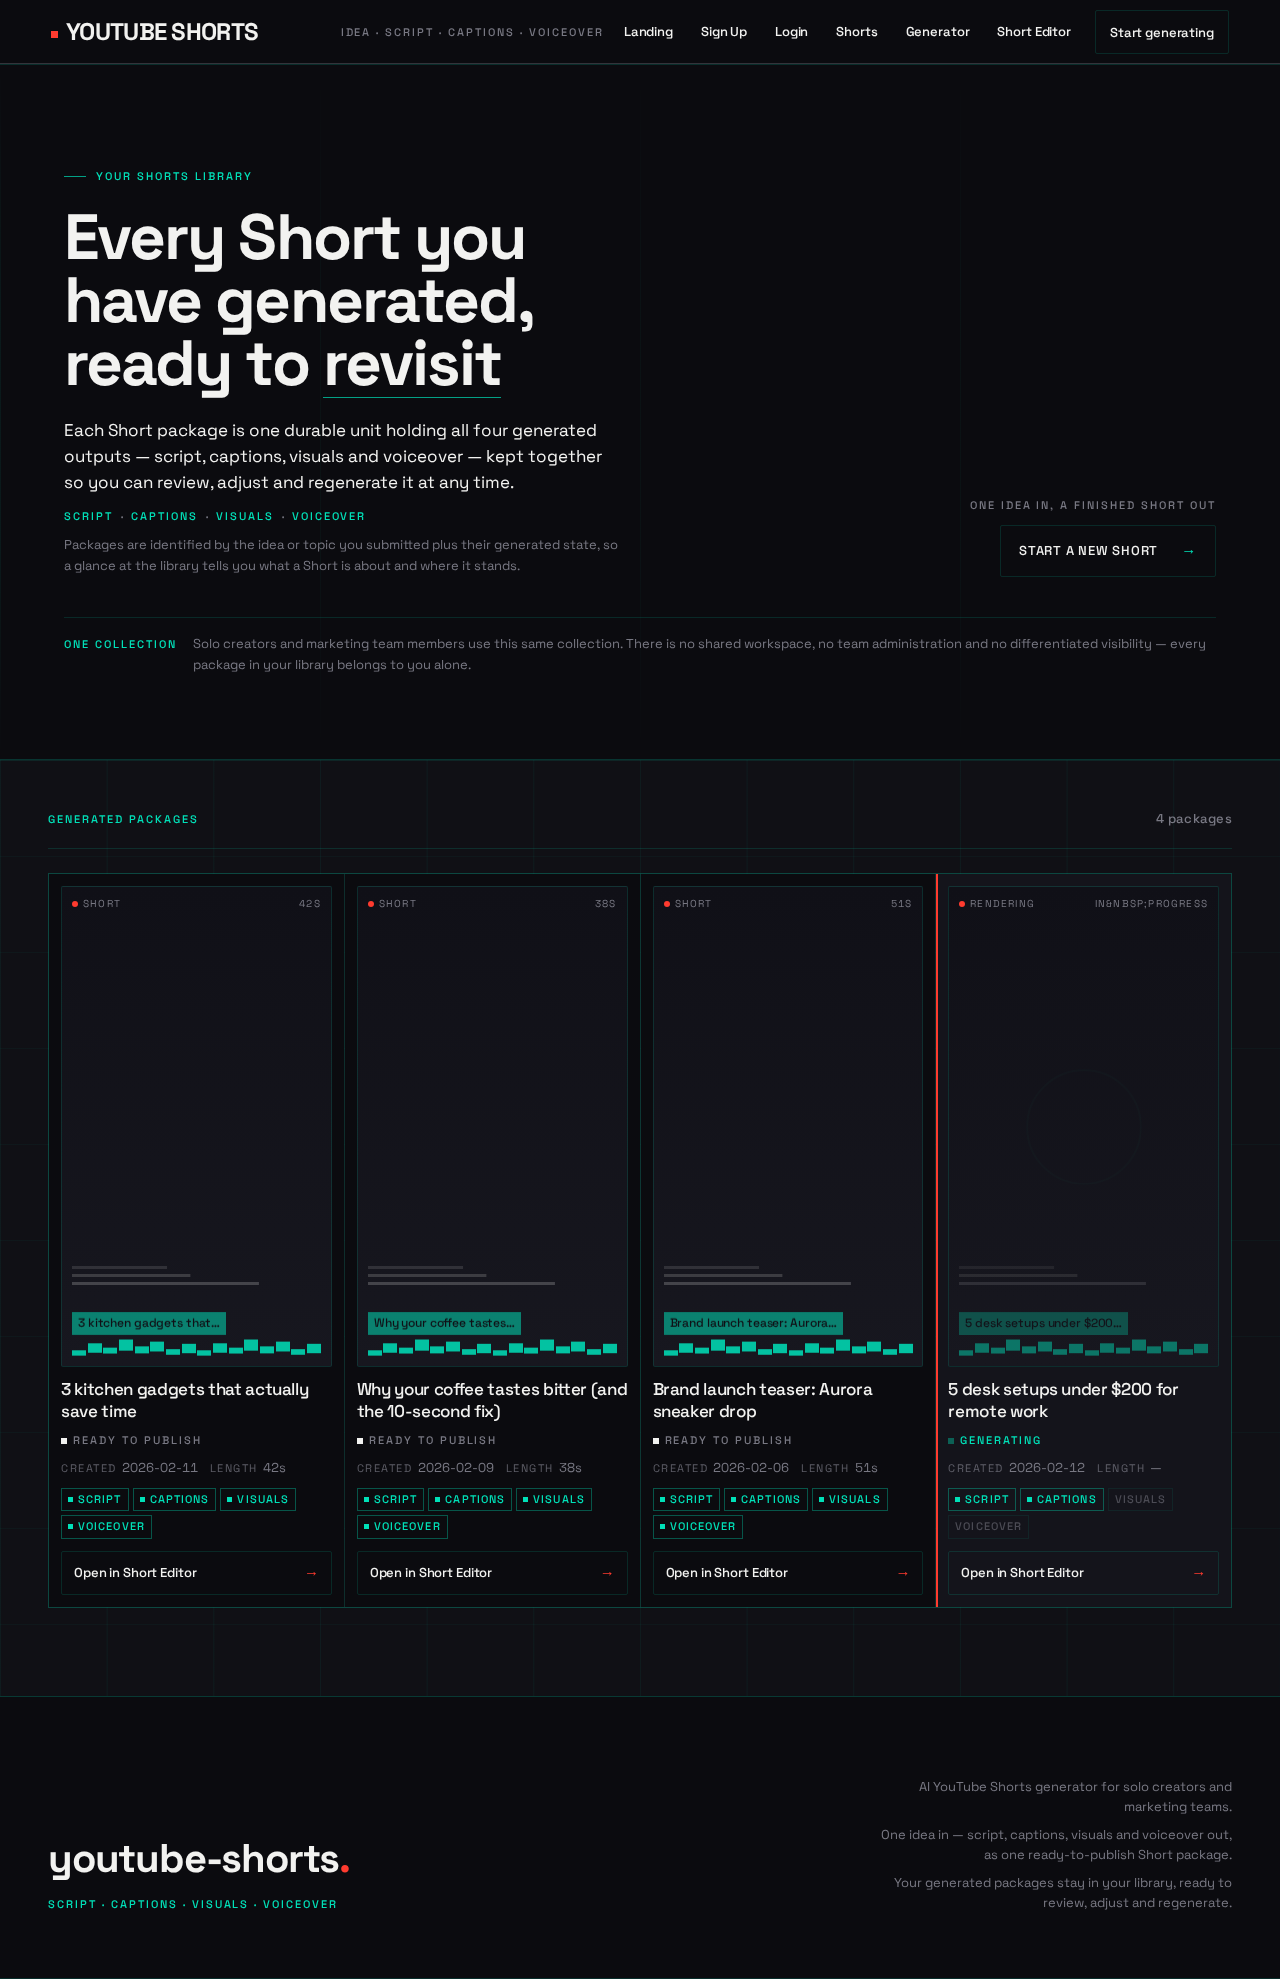Click the Start generating button
This screenshot has height=1979, width=1280.
[x=1162, y=32]
